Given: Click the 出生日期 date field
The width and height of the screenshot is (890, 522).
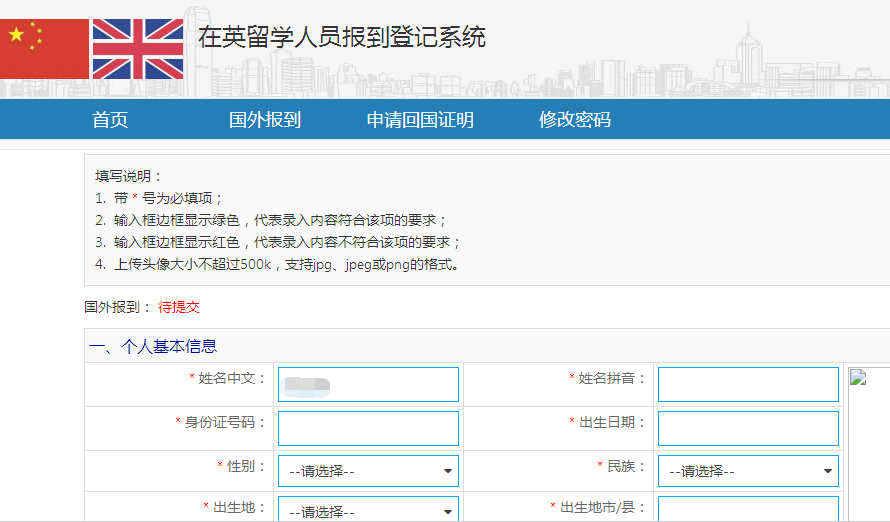Looking at the screenshot, I should pos(748,428).
